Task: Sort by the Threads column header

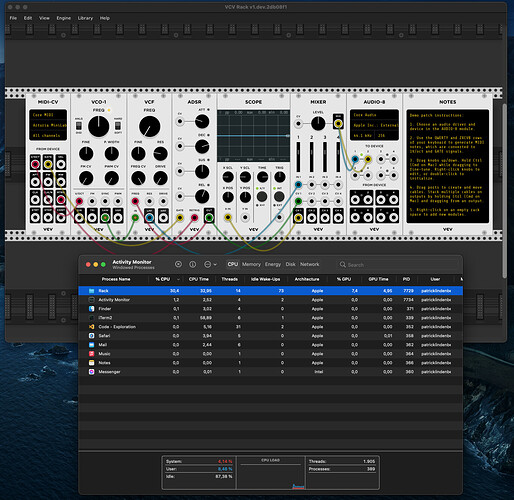Action: pyautogui.click(x=230, y=279)
